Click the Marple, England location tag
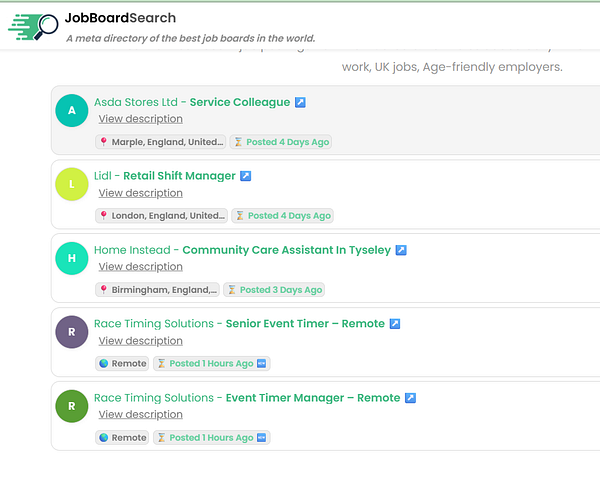Image resolution: width=600 pixels, height=487 pixels. coord(161,142)
